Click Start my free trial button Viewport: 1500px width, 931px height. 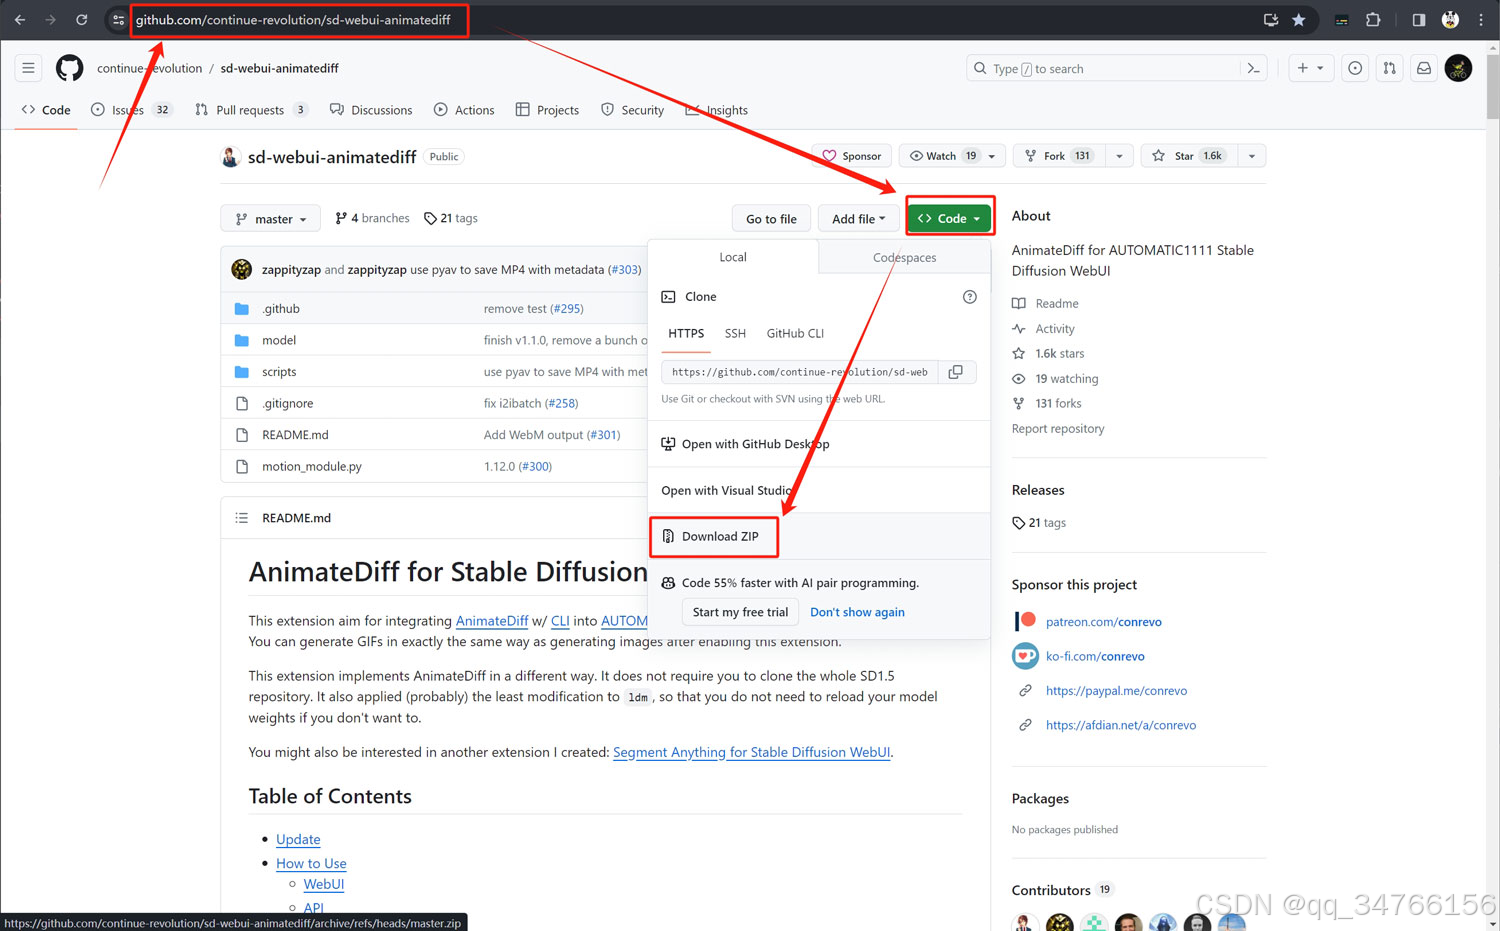740,612
